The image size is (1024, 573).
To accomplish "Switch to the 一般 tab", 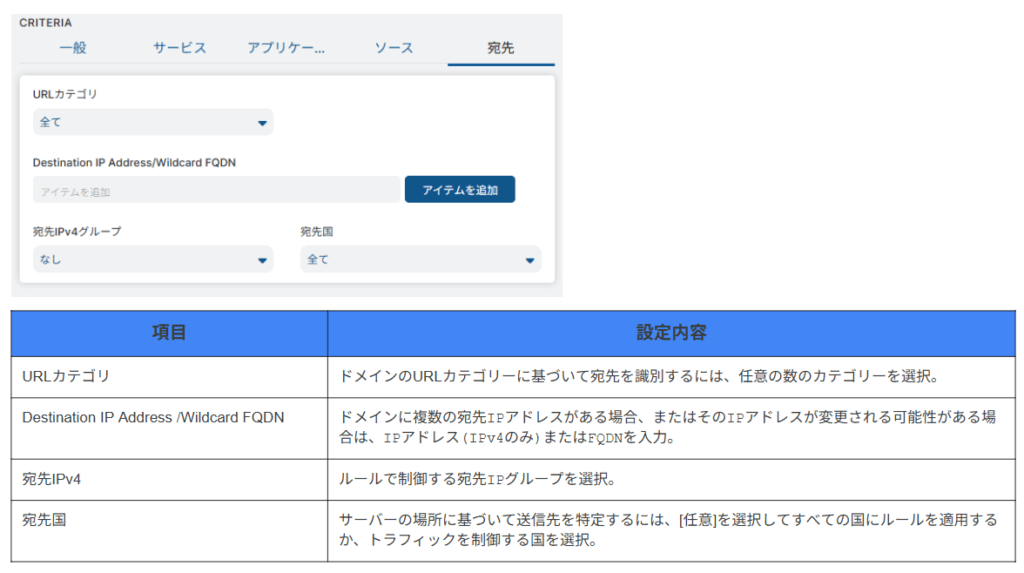I will click(72, 48).
